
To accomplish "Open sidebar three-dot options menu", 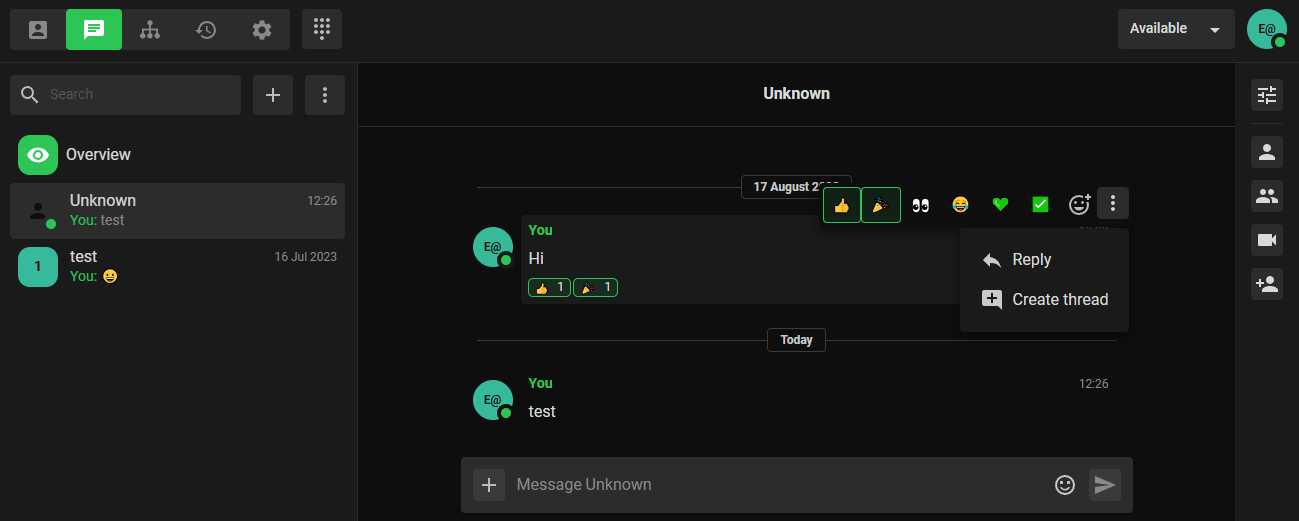I will [x=325, y=95].
